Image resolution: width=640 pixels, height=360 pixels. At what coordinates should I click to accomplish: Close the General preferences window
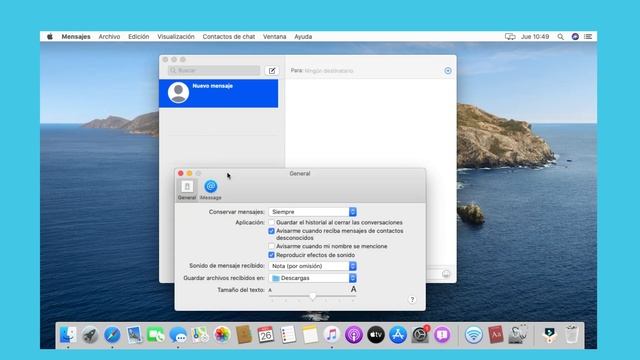pos(181,173)
